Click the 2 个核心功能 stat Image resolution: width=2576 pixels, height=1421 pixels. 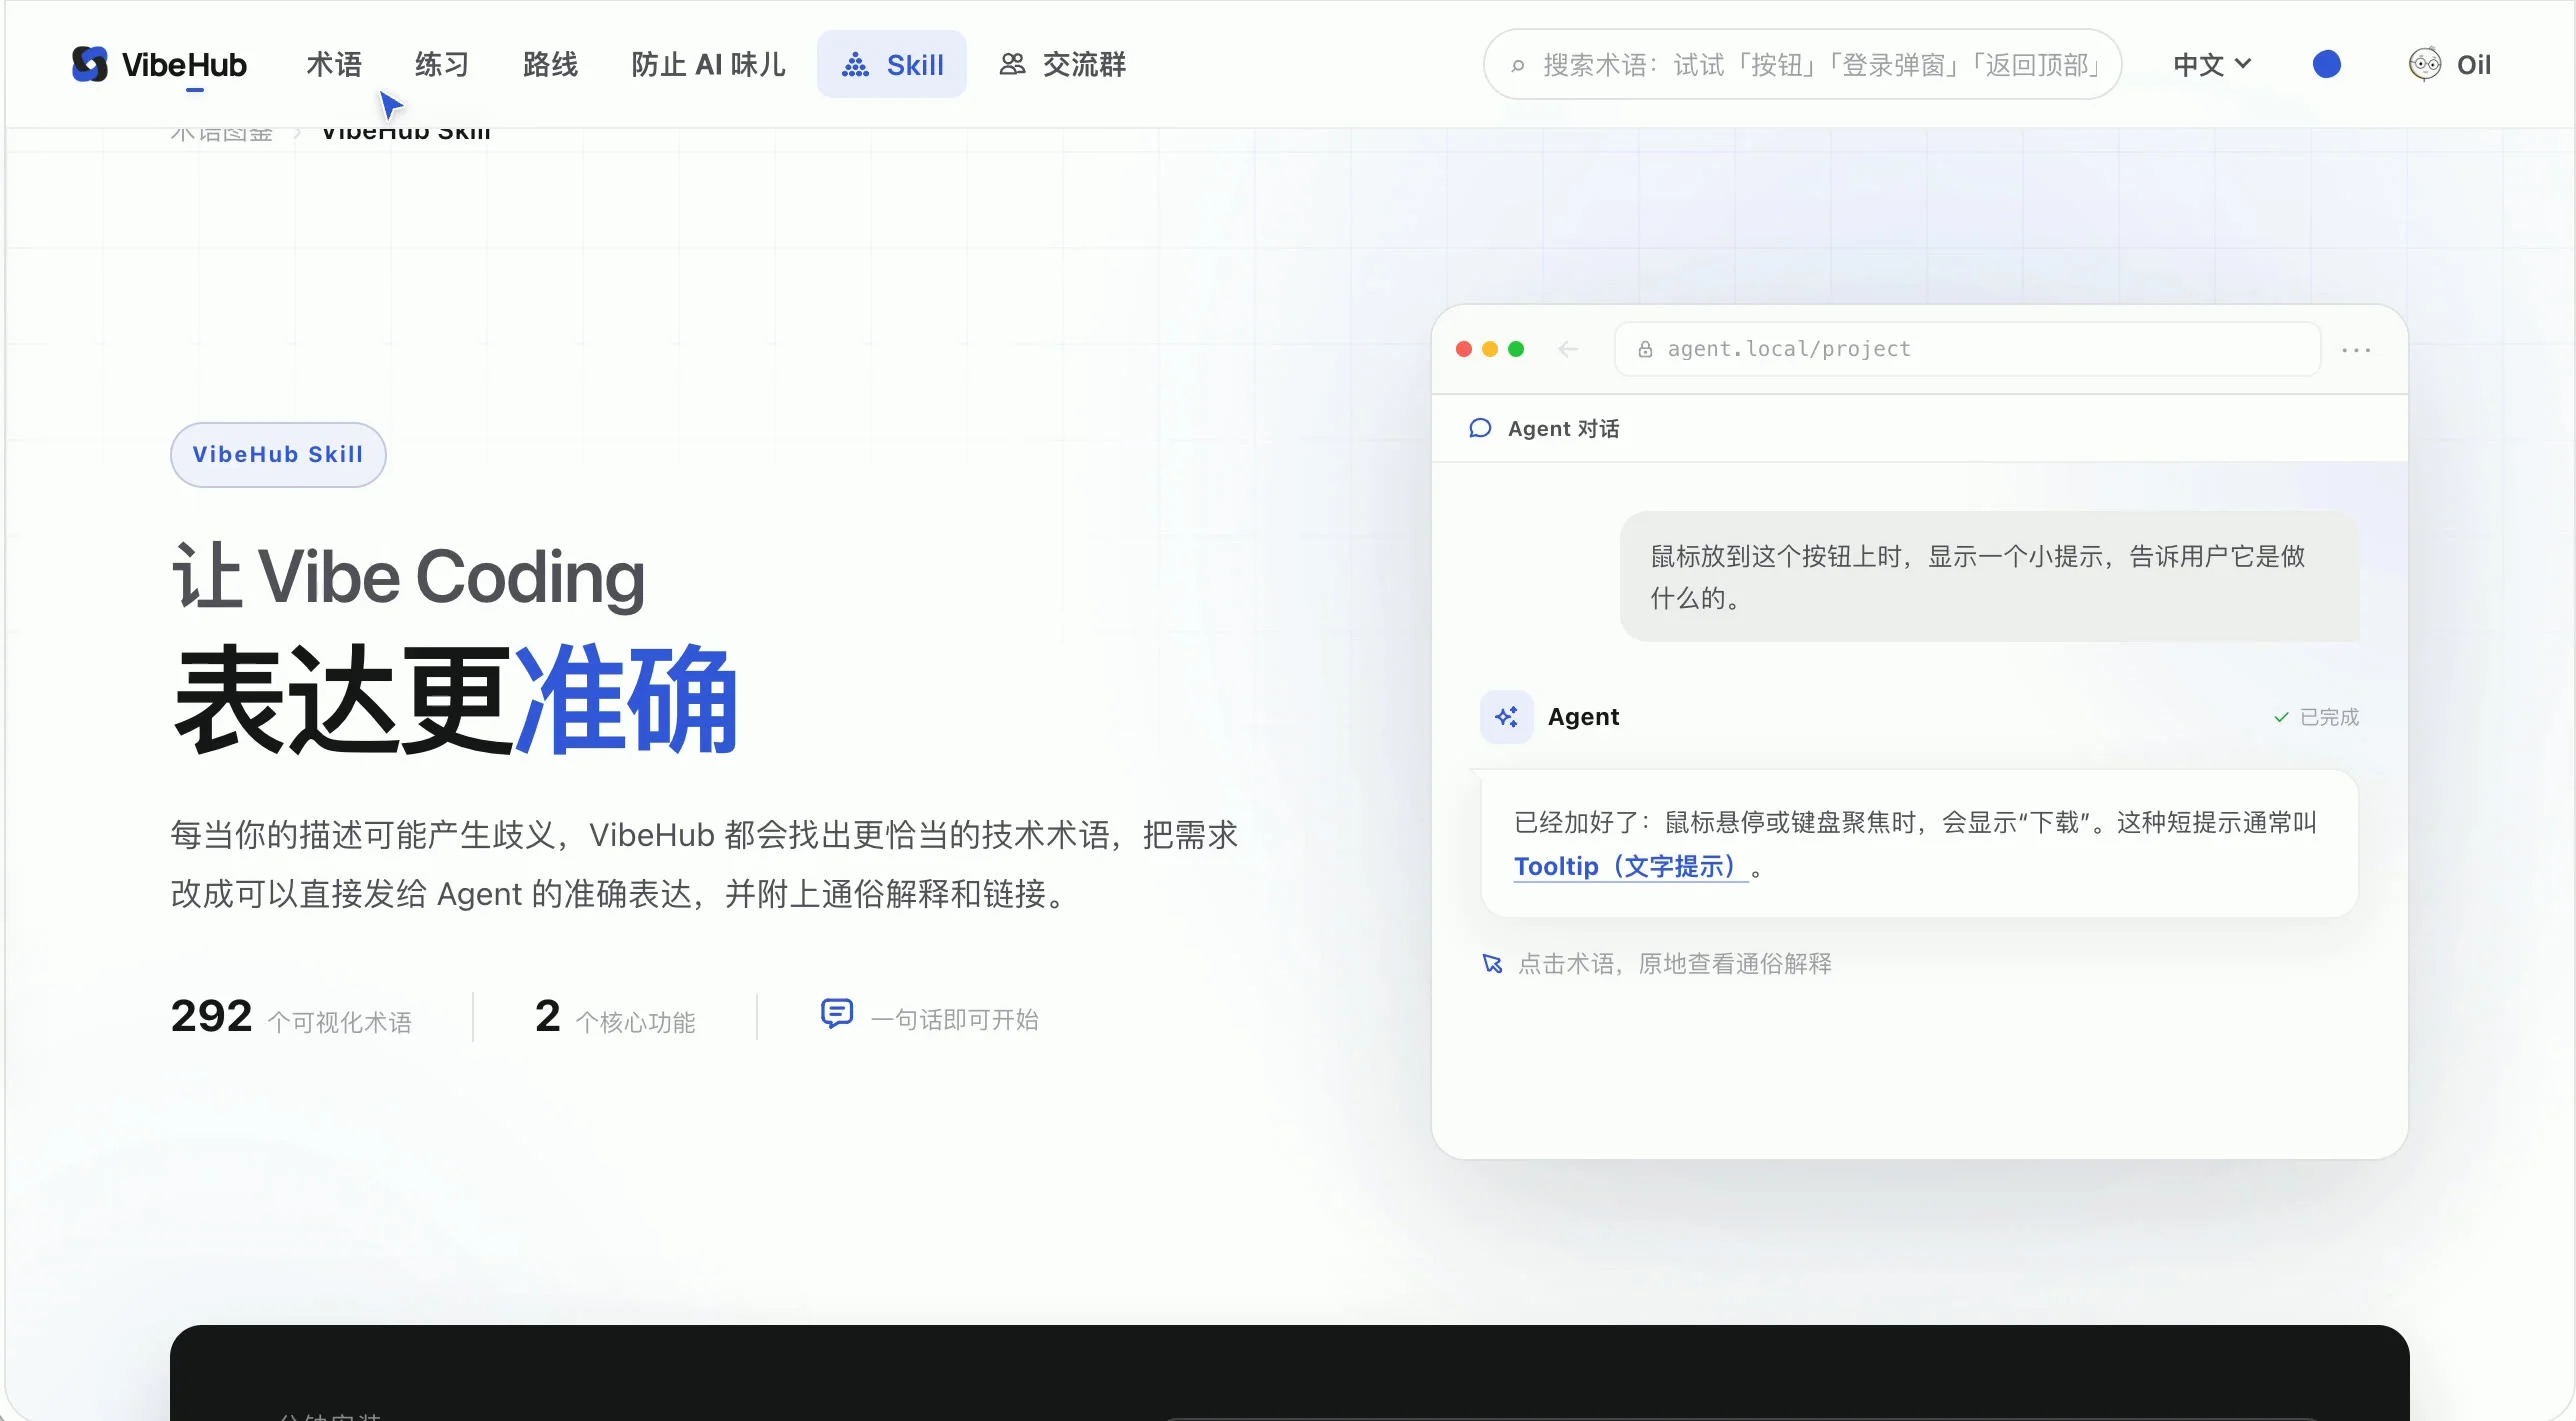(615, 1017)
